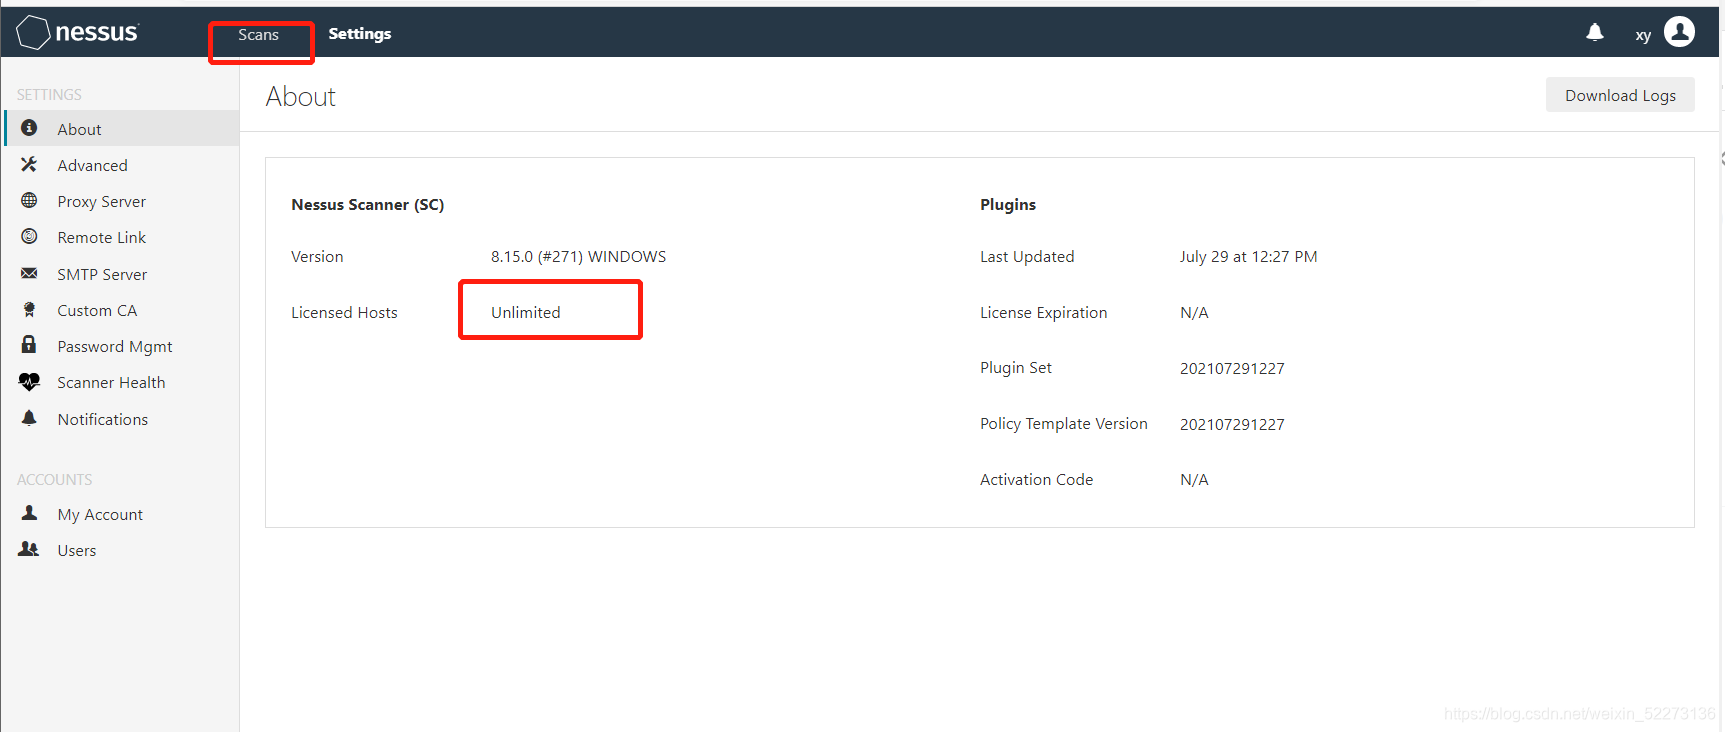Open the user avatar menu
Image resolution: width=1725 pixels, height=732 pixels.
point(1679,32)
